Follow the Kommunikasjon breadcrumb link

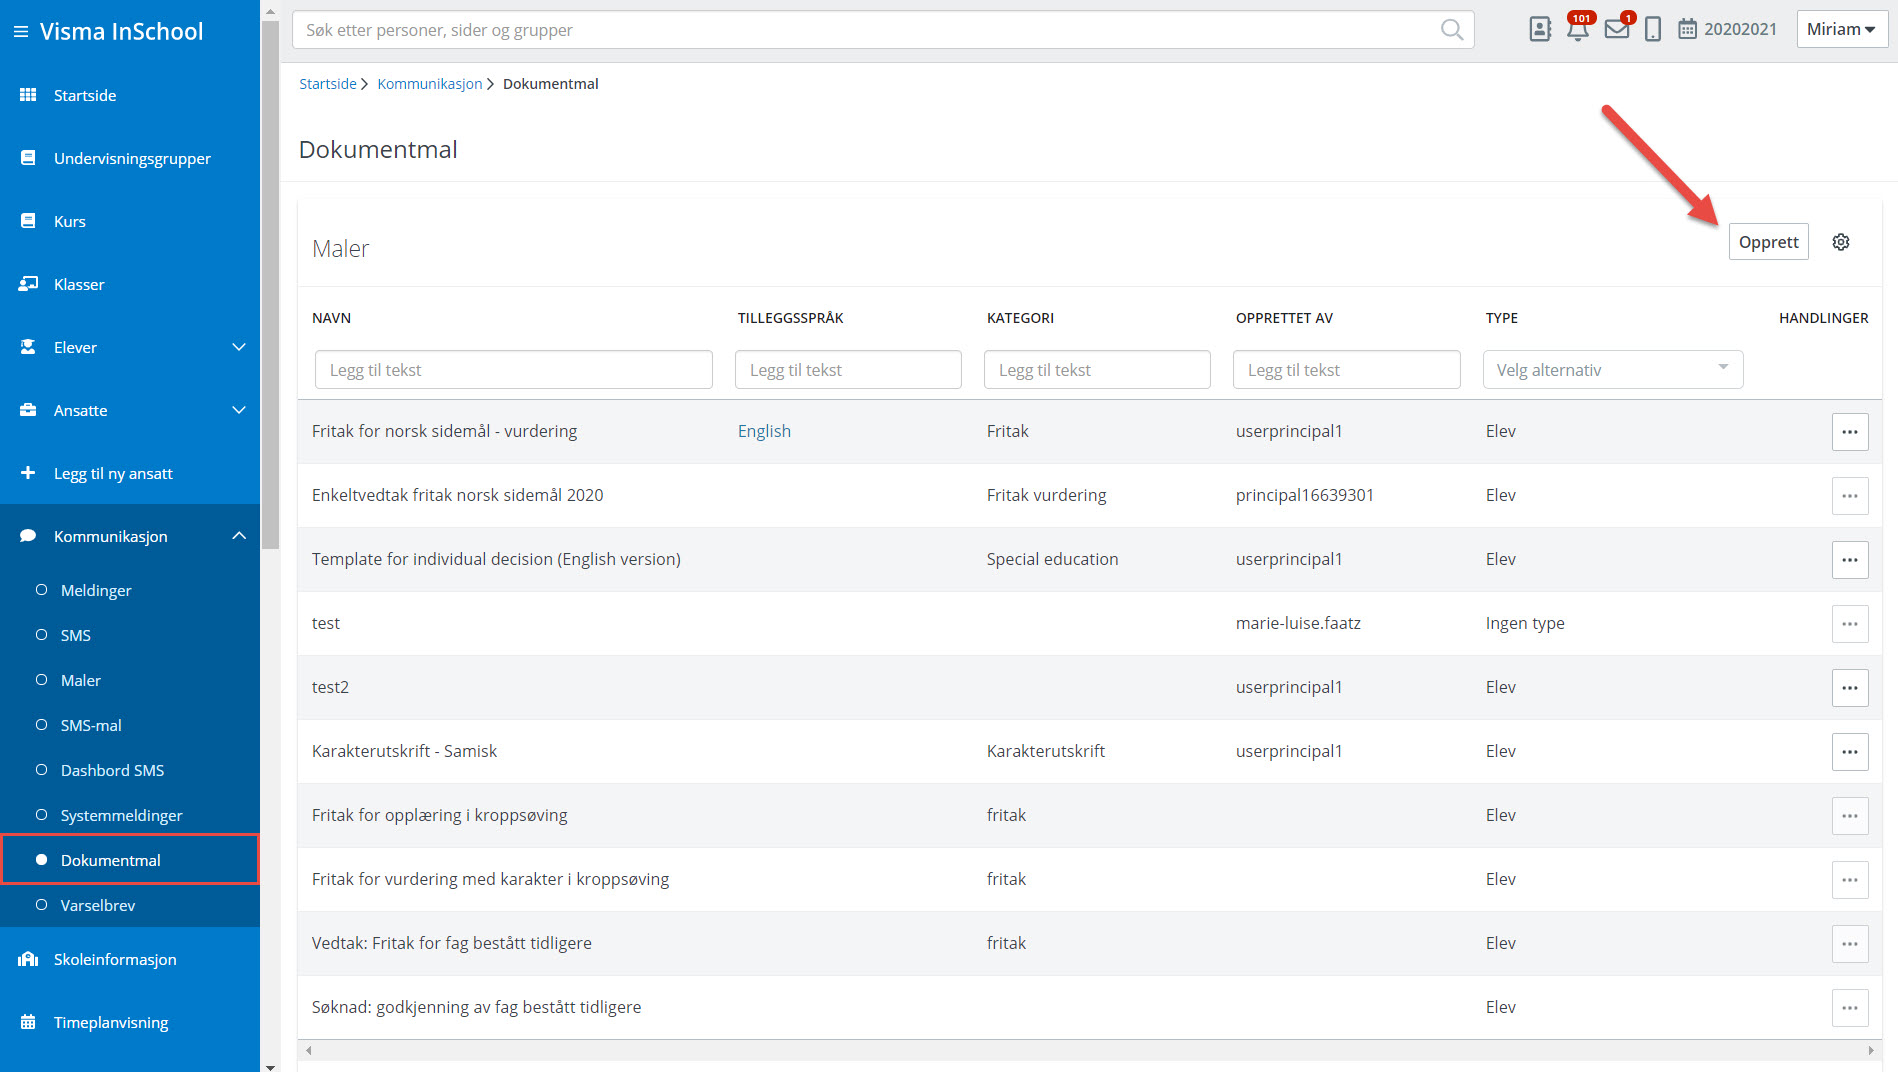pyautogui.click(x=429, y=84)
